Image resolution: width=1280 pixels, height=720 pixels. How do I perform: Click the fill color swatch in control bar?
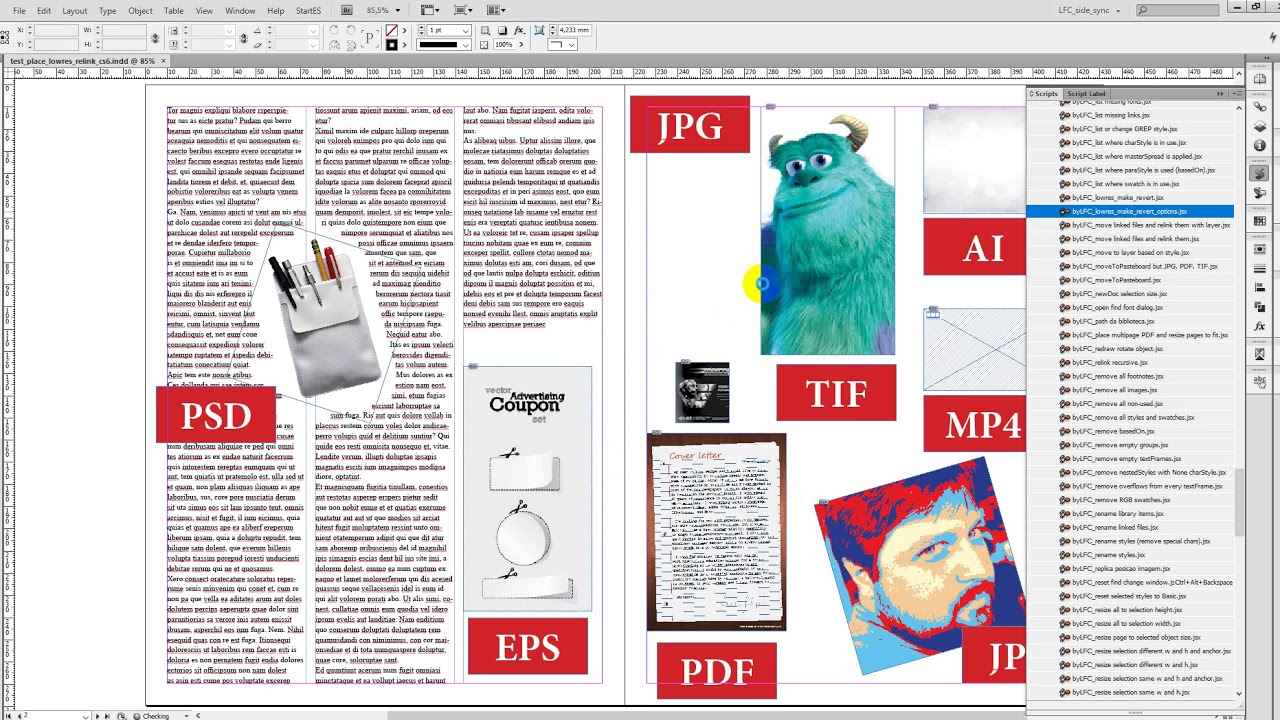coord(391,31)
